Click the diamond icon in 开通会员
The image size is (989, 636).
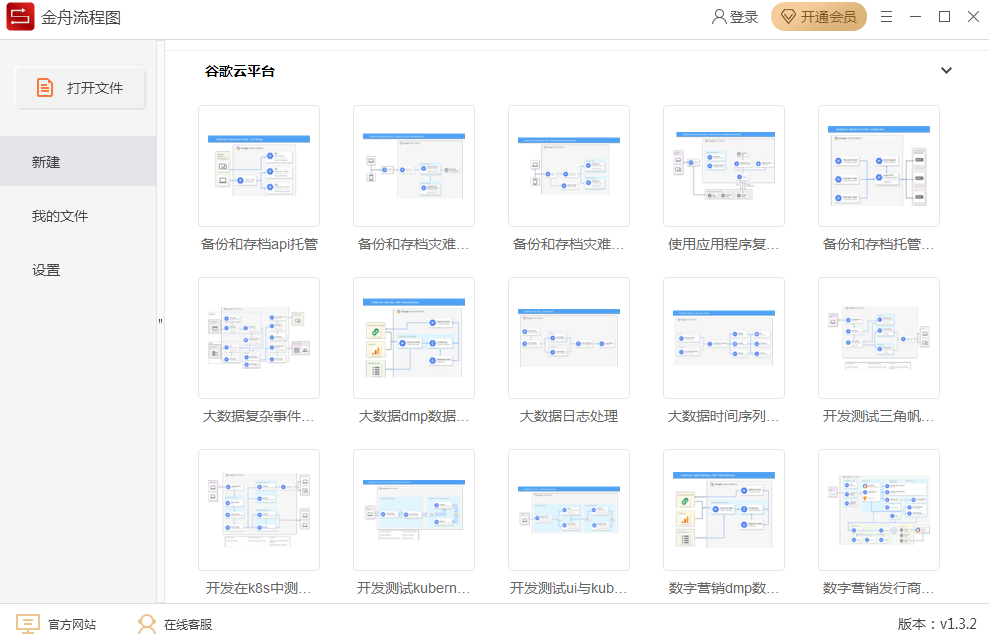tap(788, 17)
